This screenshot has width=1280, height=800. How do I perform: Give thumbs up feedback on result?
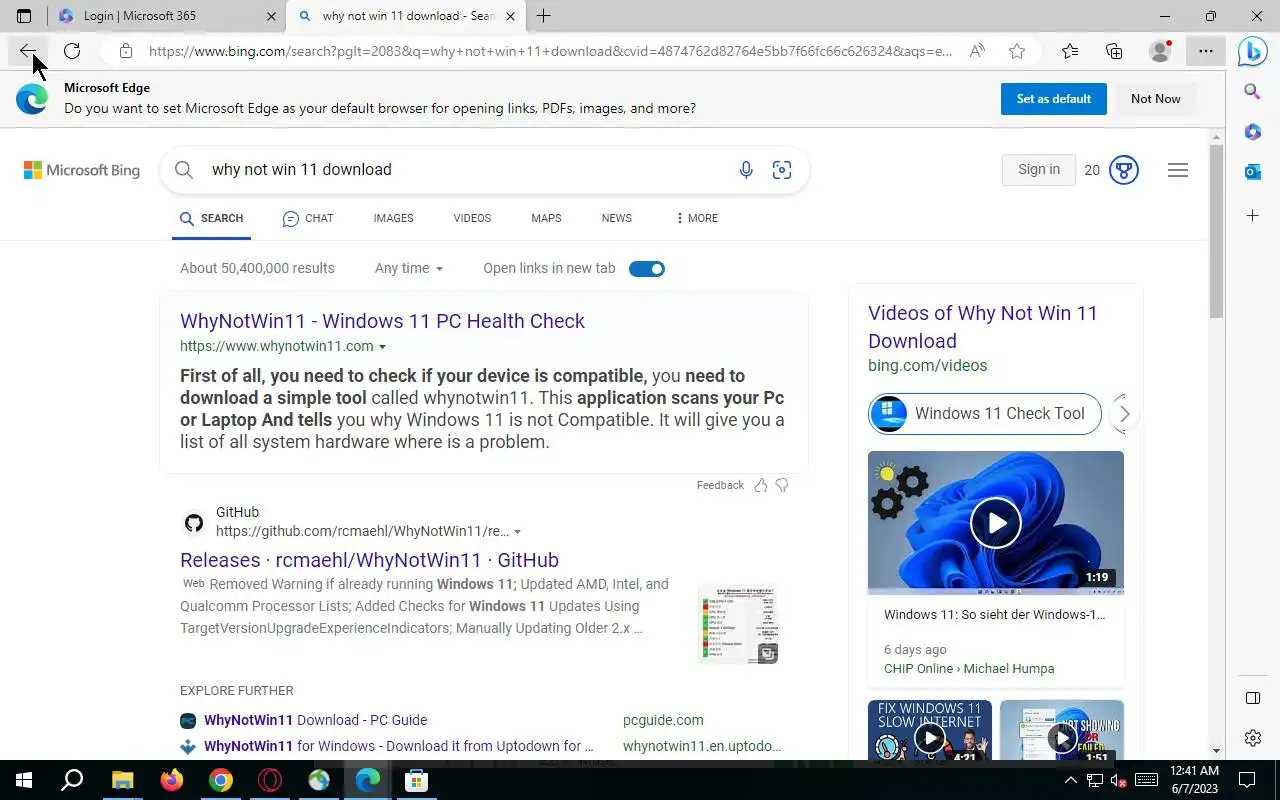coord(761,485)
